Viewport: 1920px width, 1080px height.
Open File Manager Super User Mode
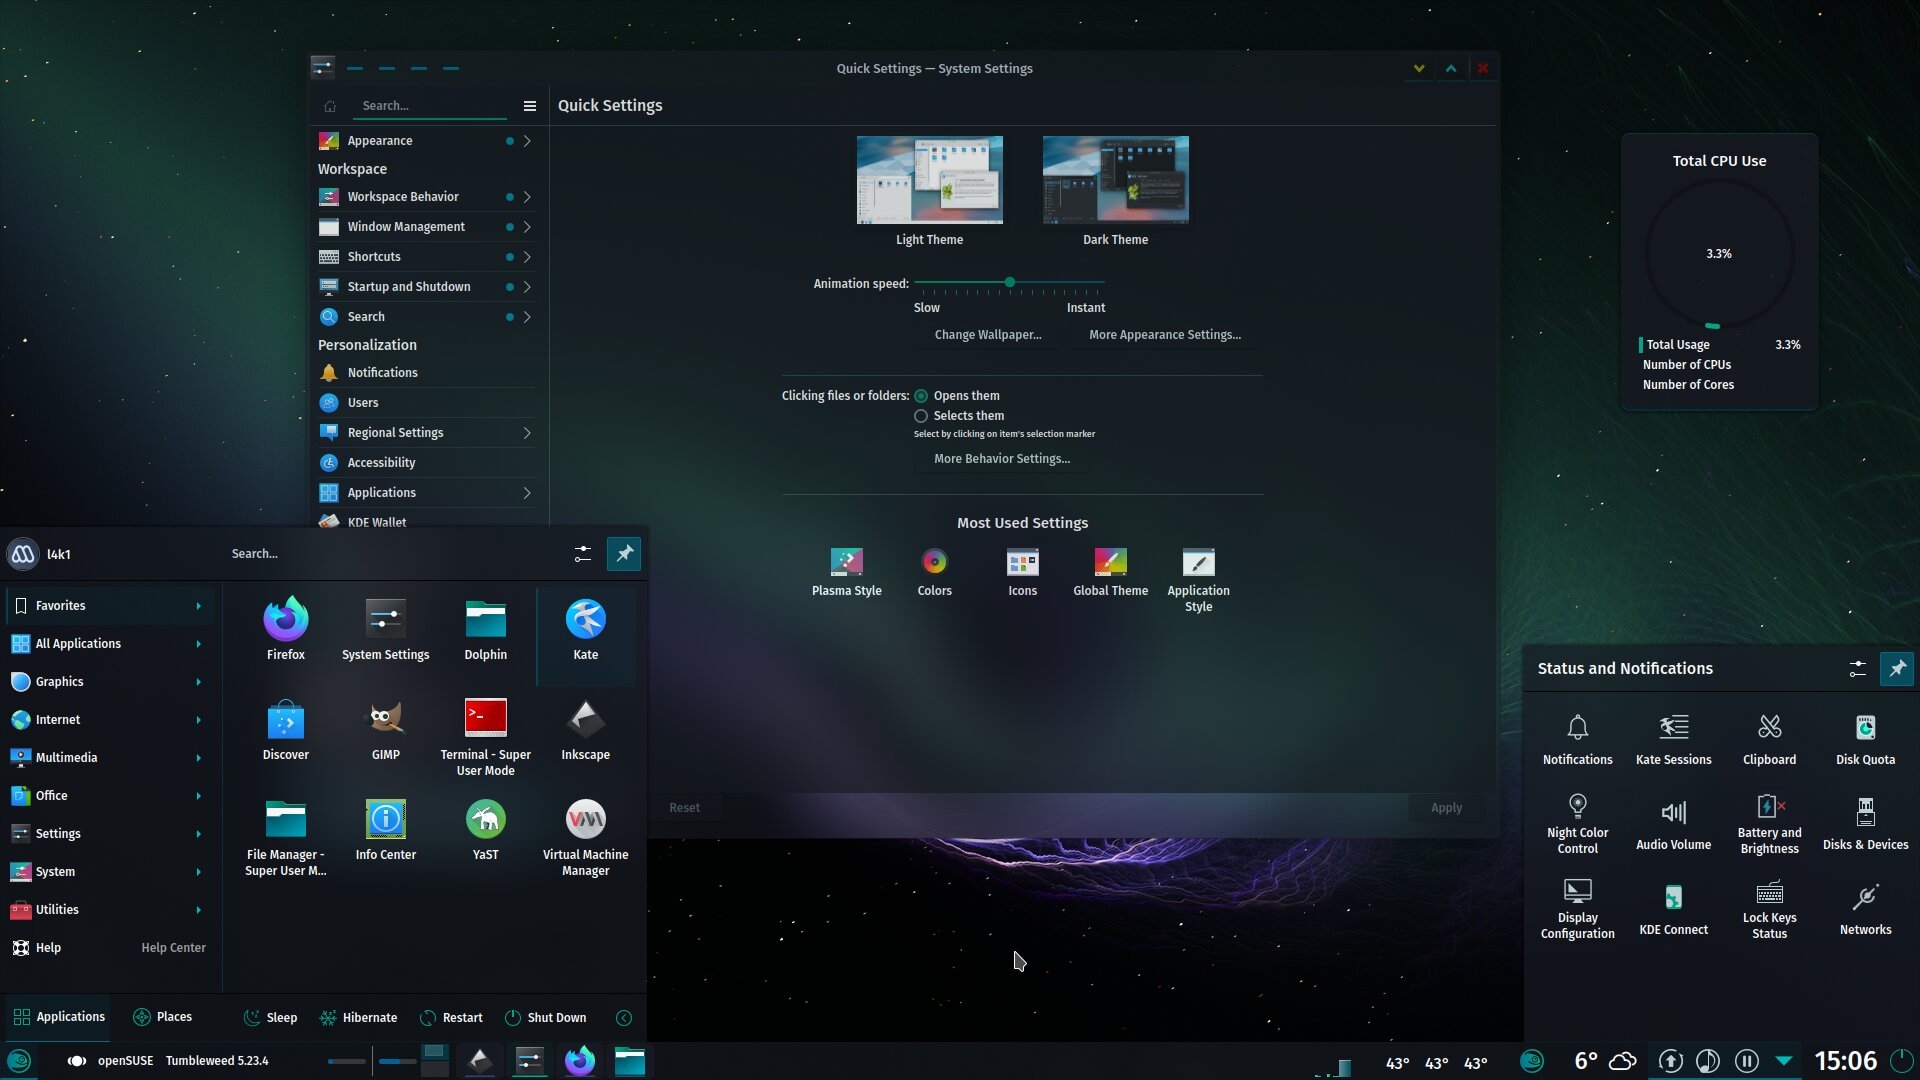pos(286,837)
